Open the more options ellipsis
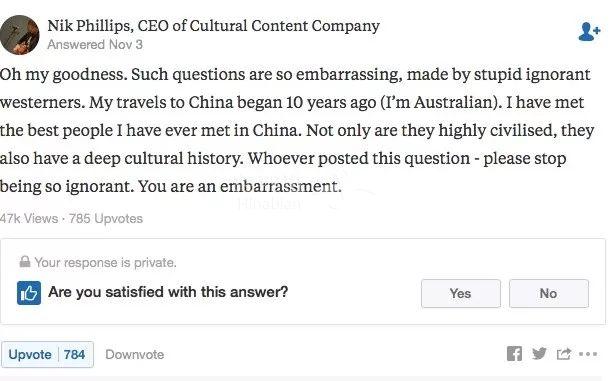Viewport: 613px width, 381px height. pyautogui.click(x=588, y=354)
